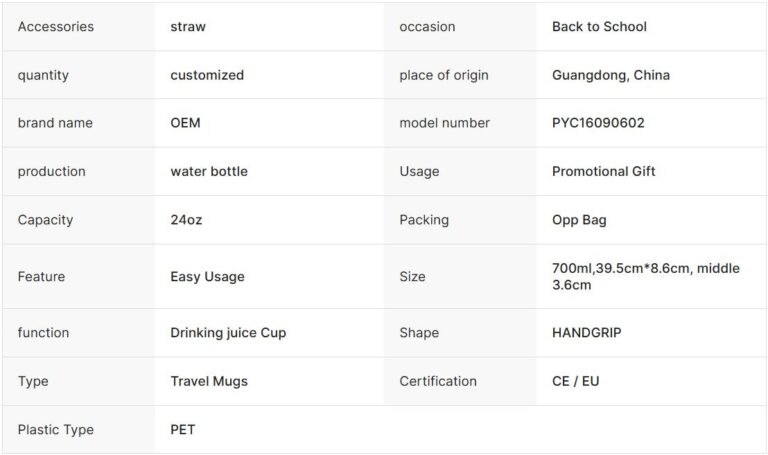Click the 'CE / EU' certification value
This screenshot has height=455, width=768.
click(576, 381)
